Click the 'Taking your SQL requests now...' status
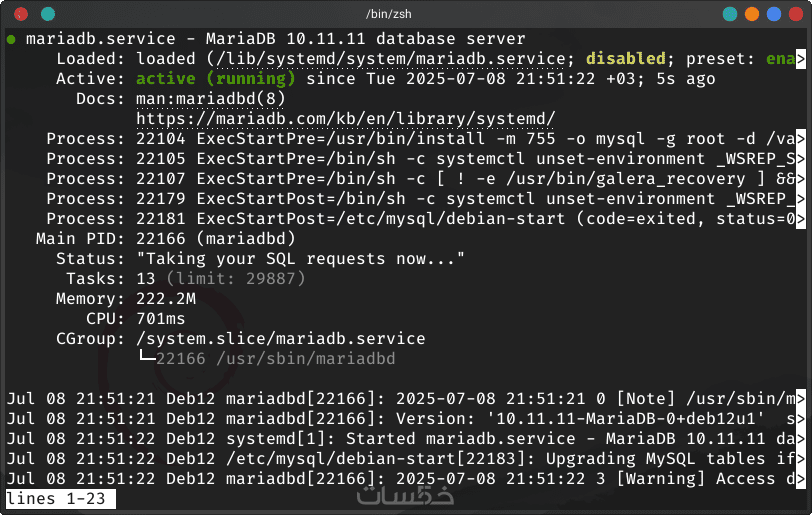The width and height of the screenshot is (812, 515). [x=300, y=259]
